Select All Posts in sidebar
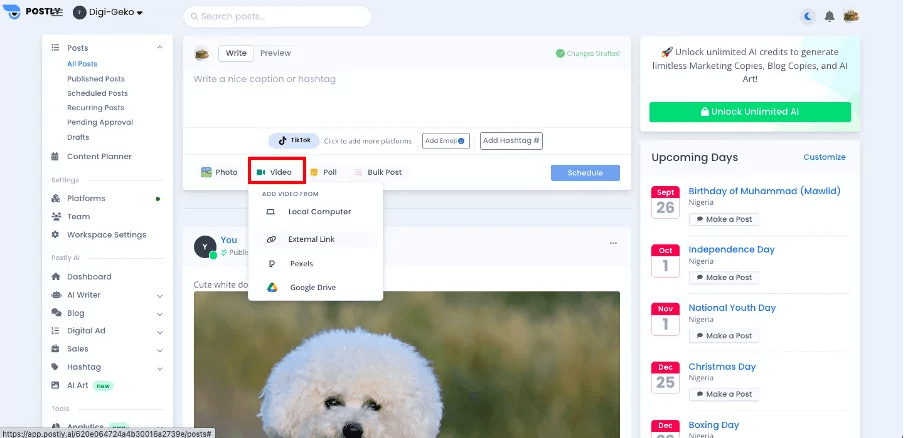This screenshot has width=904, height=438. coord(82,64)
